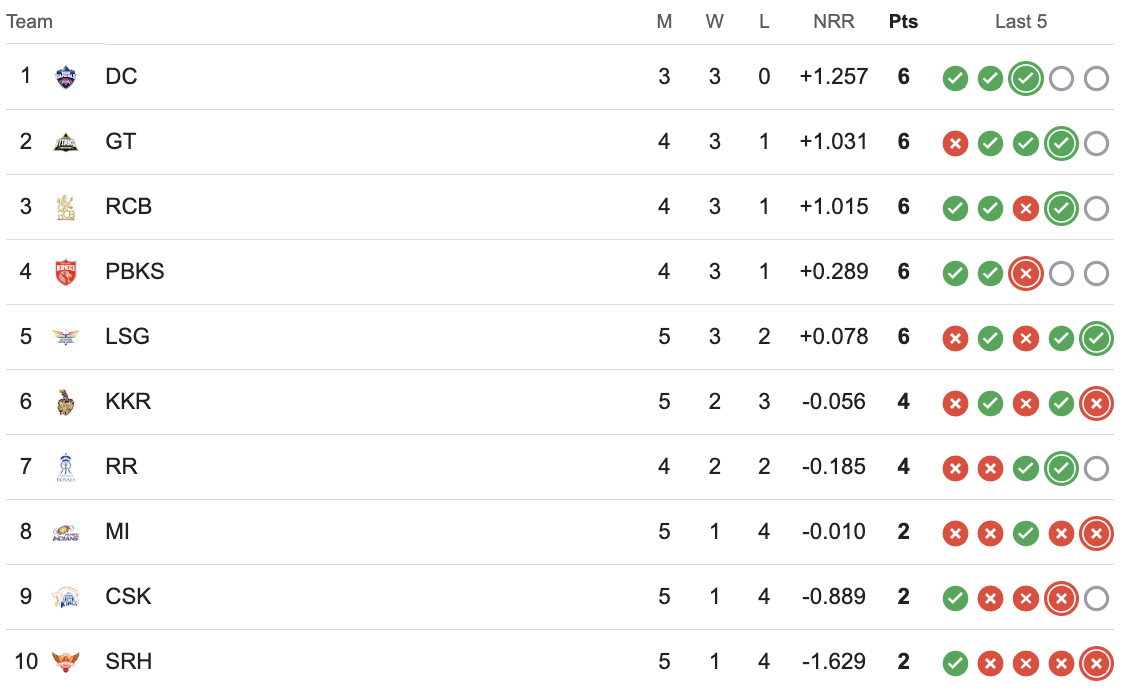Click KKR's ringed most recent loss cross
Screen dimensions: 1128x692
(x=1096, y=404)
